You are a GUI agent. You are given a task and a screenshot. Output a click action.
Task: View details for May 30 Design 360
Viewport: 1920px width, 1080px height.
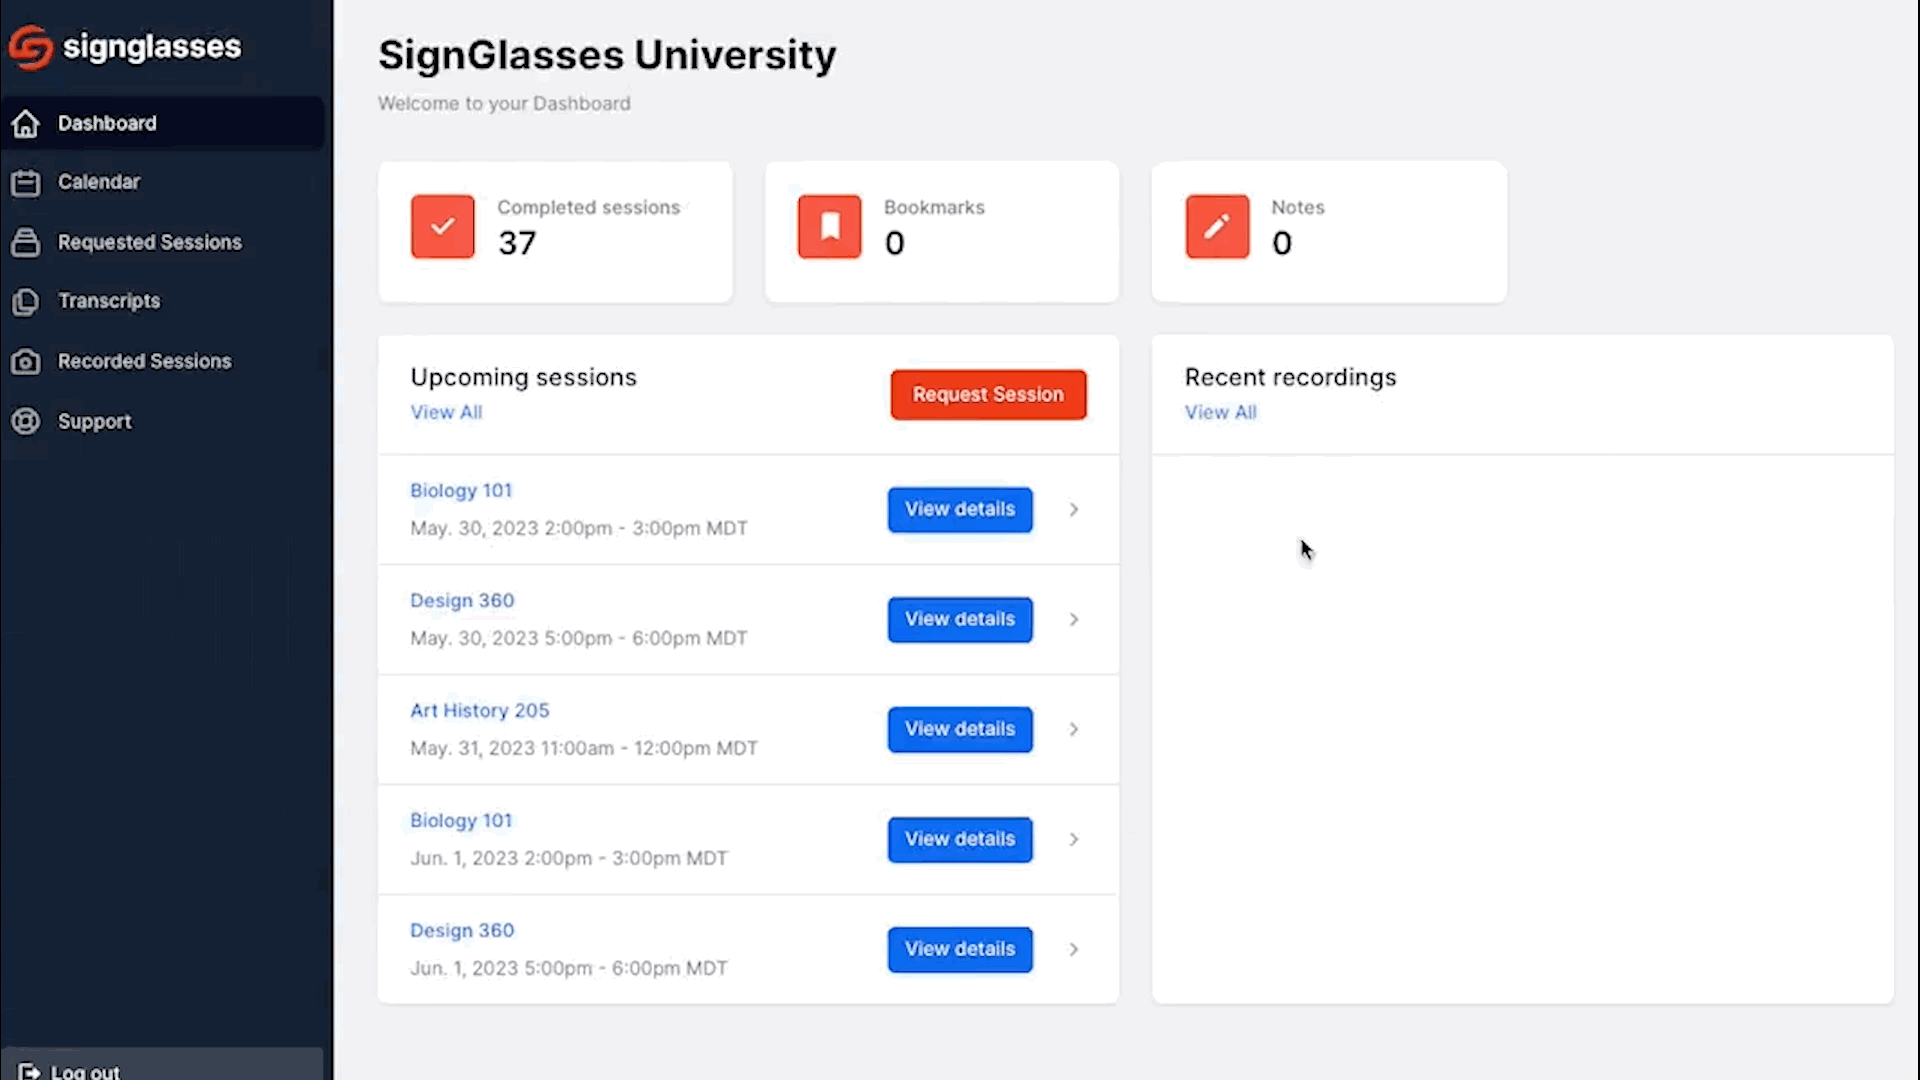[959, 620]
